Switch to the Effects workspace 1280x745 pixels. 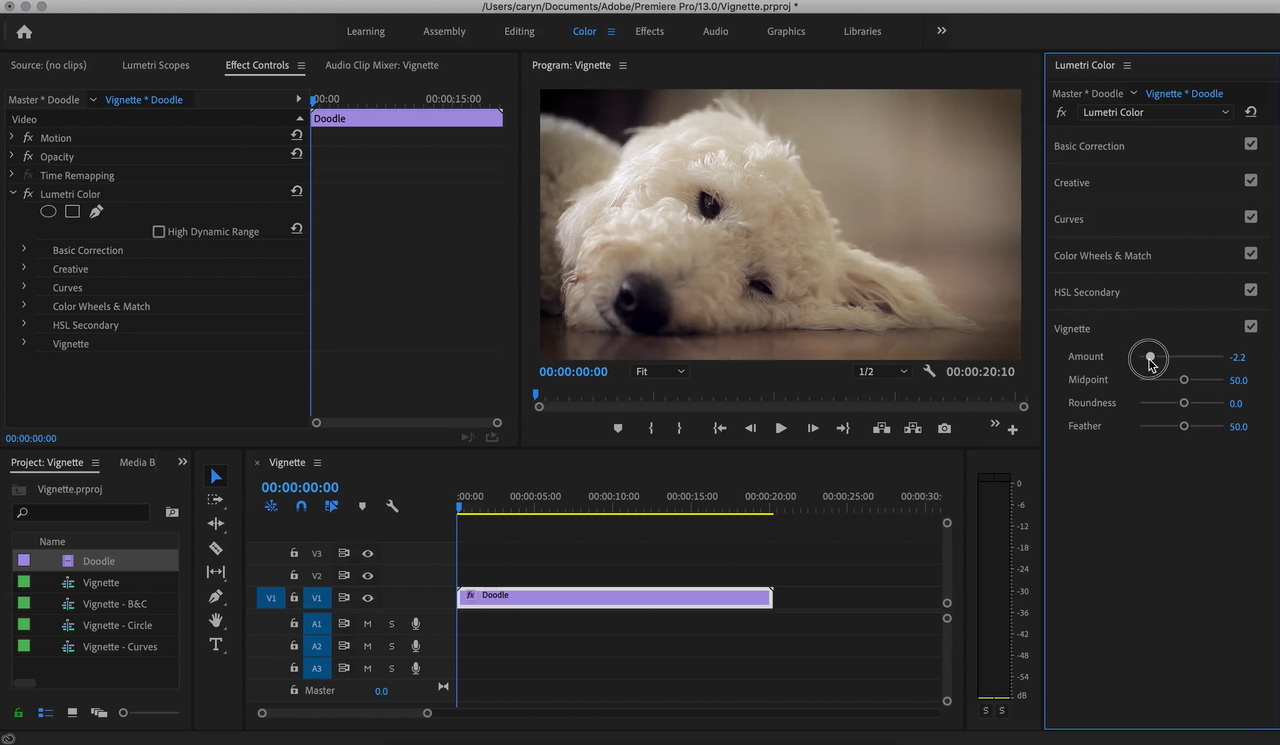tap(649, 31)
